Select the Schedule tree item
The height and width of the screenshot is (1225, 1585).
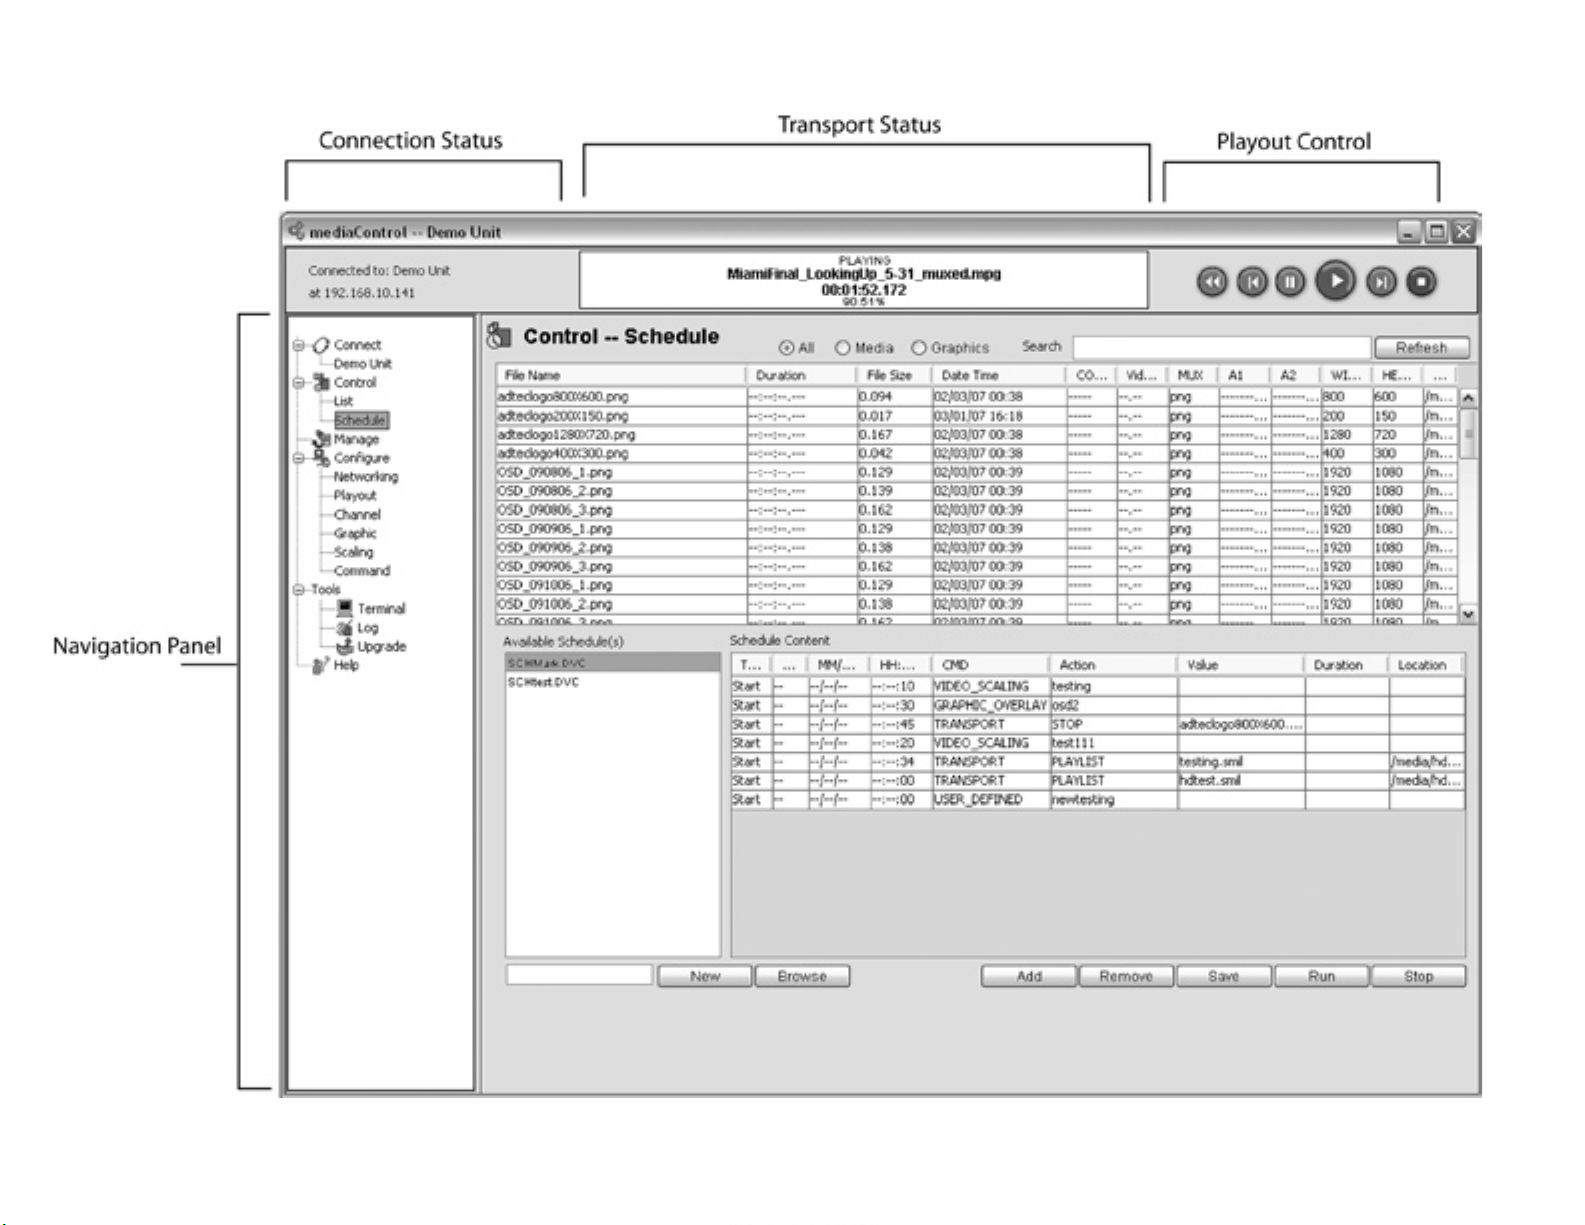click(360, 420)
